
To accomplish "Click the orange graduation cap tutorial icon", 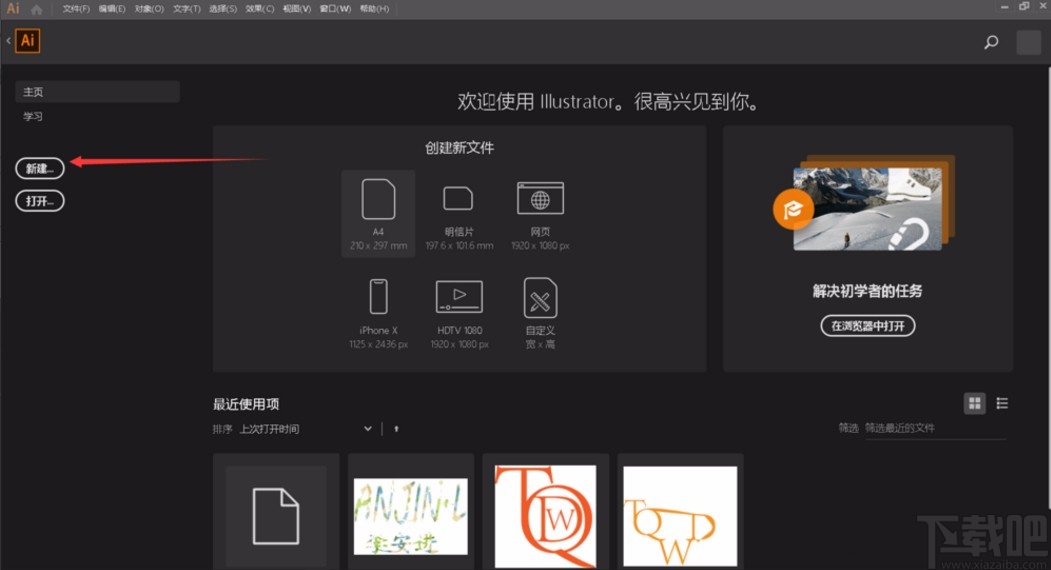I will click(x=793, y=210).
